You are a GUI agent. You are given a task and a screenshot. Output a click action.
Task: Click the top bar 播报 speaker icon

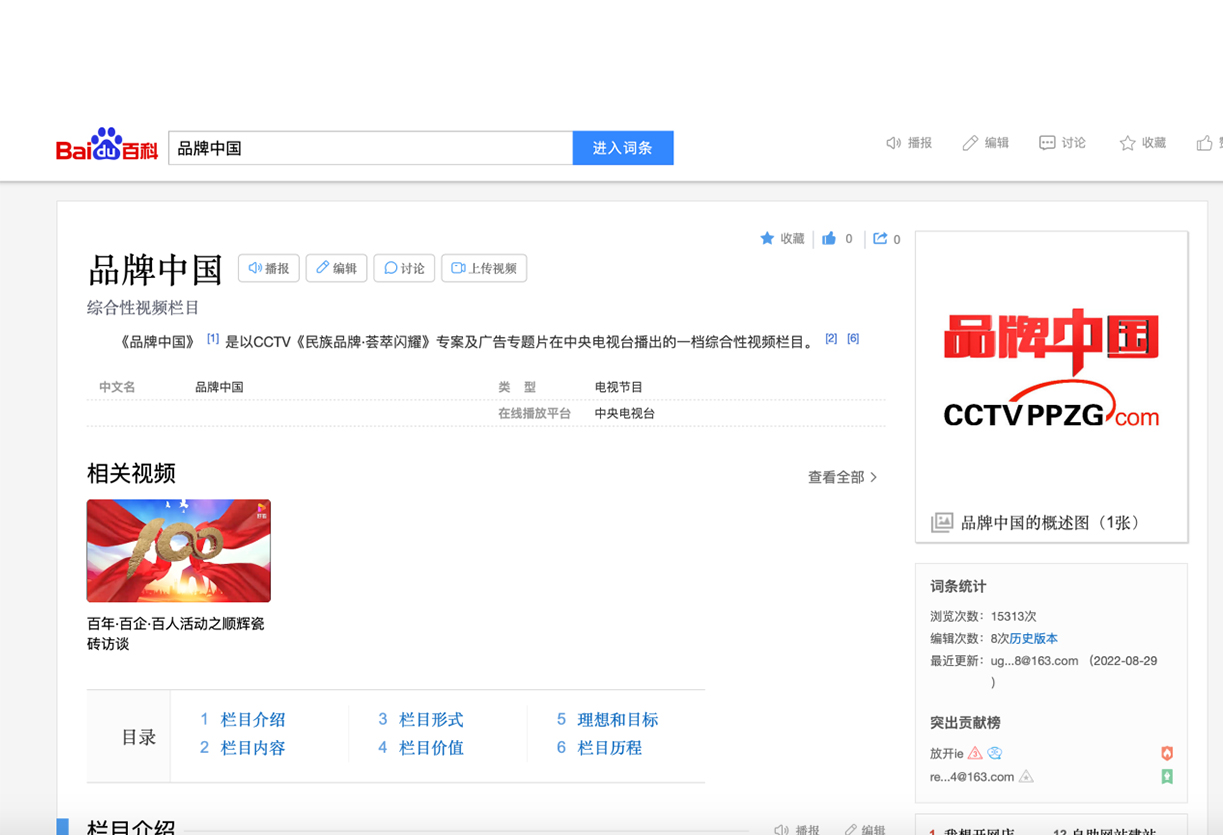click(894, 143)
